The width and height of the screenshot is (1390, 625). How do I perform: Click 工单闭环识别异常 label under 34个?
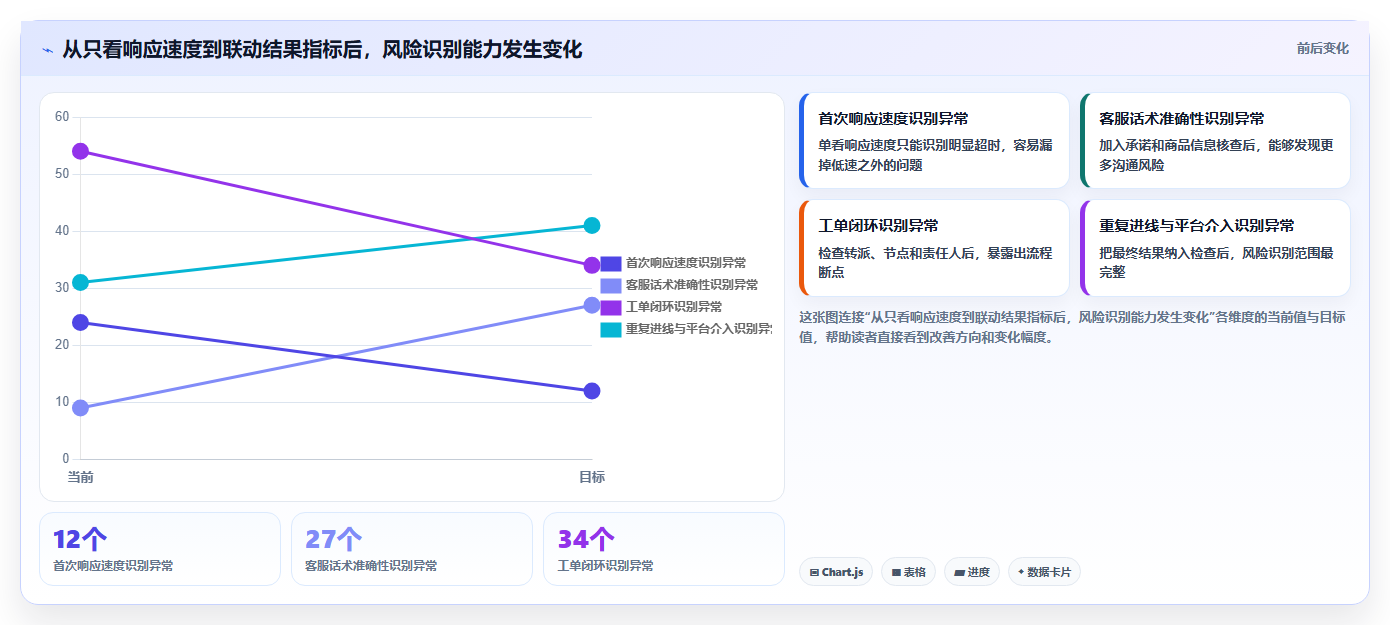pyautogui.click(x=605, y=566)
